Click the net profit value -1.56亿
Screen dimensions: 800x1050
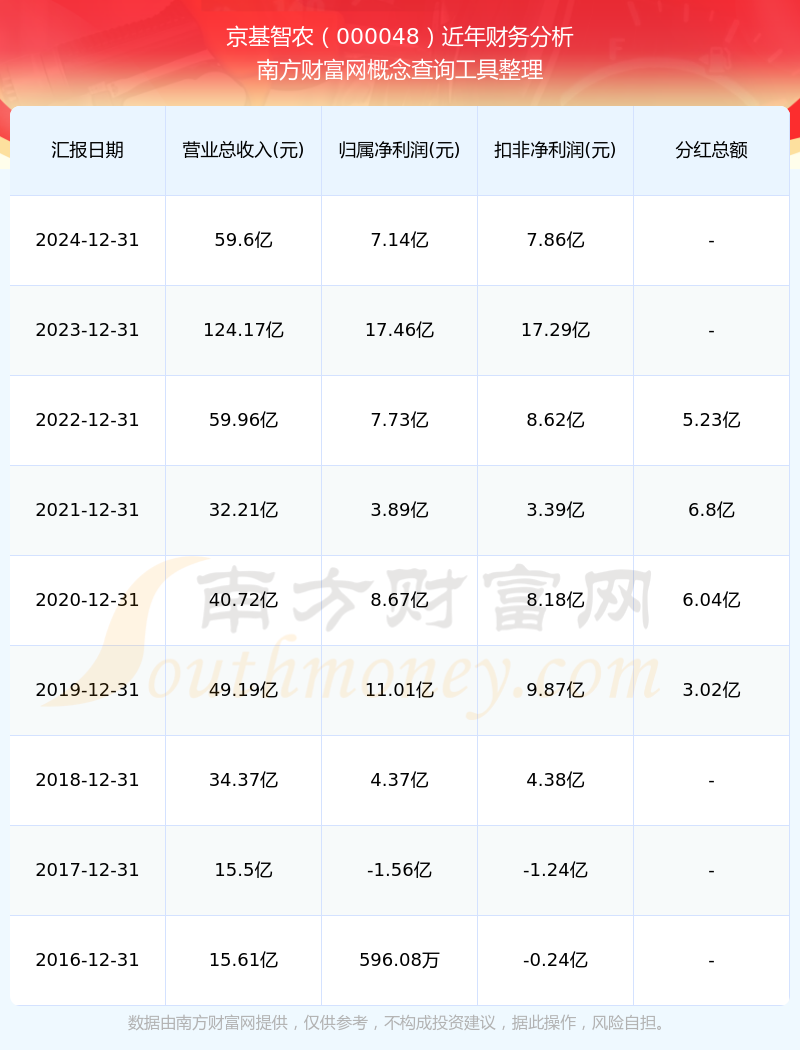(x=400, y=871)
